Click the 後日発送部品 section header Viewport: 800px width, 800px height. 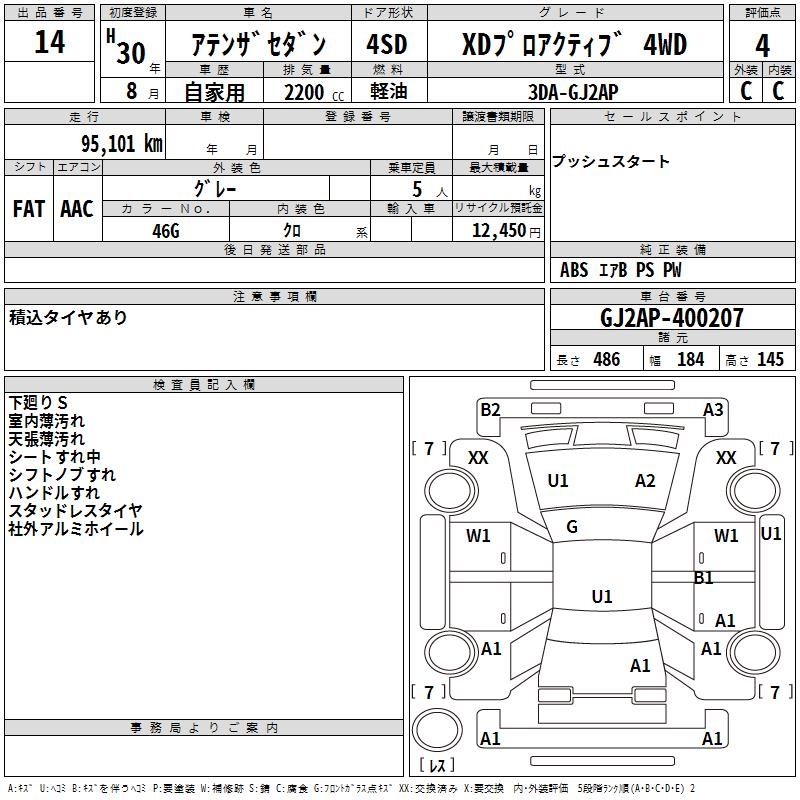274,249
